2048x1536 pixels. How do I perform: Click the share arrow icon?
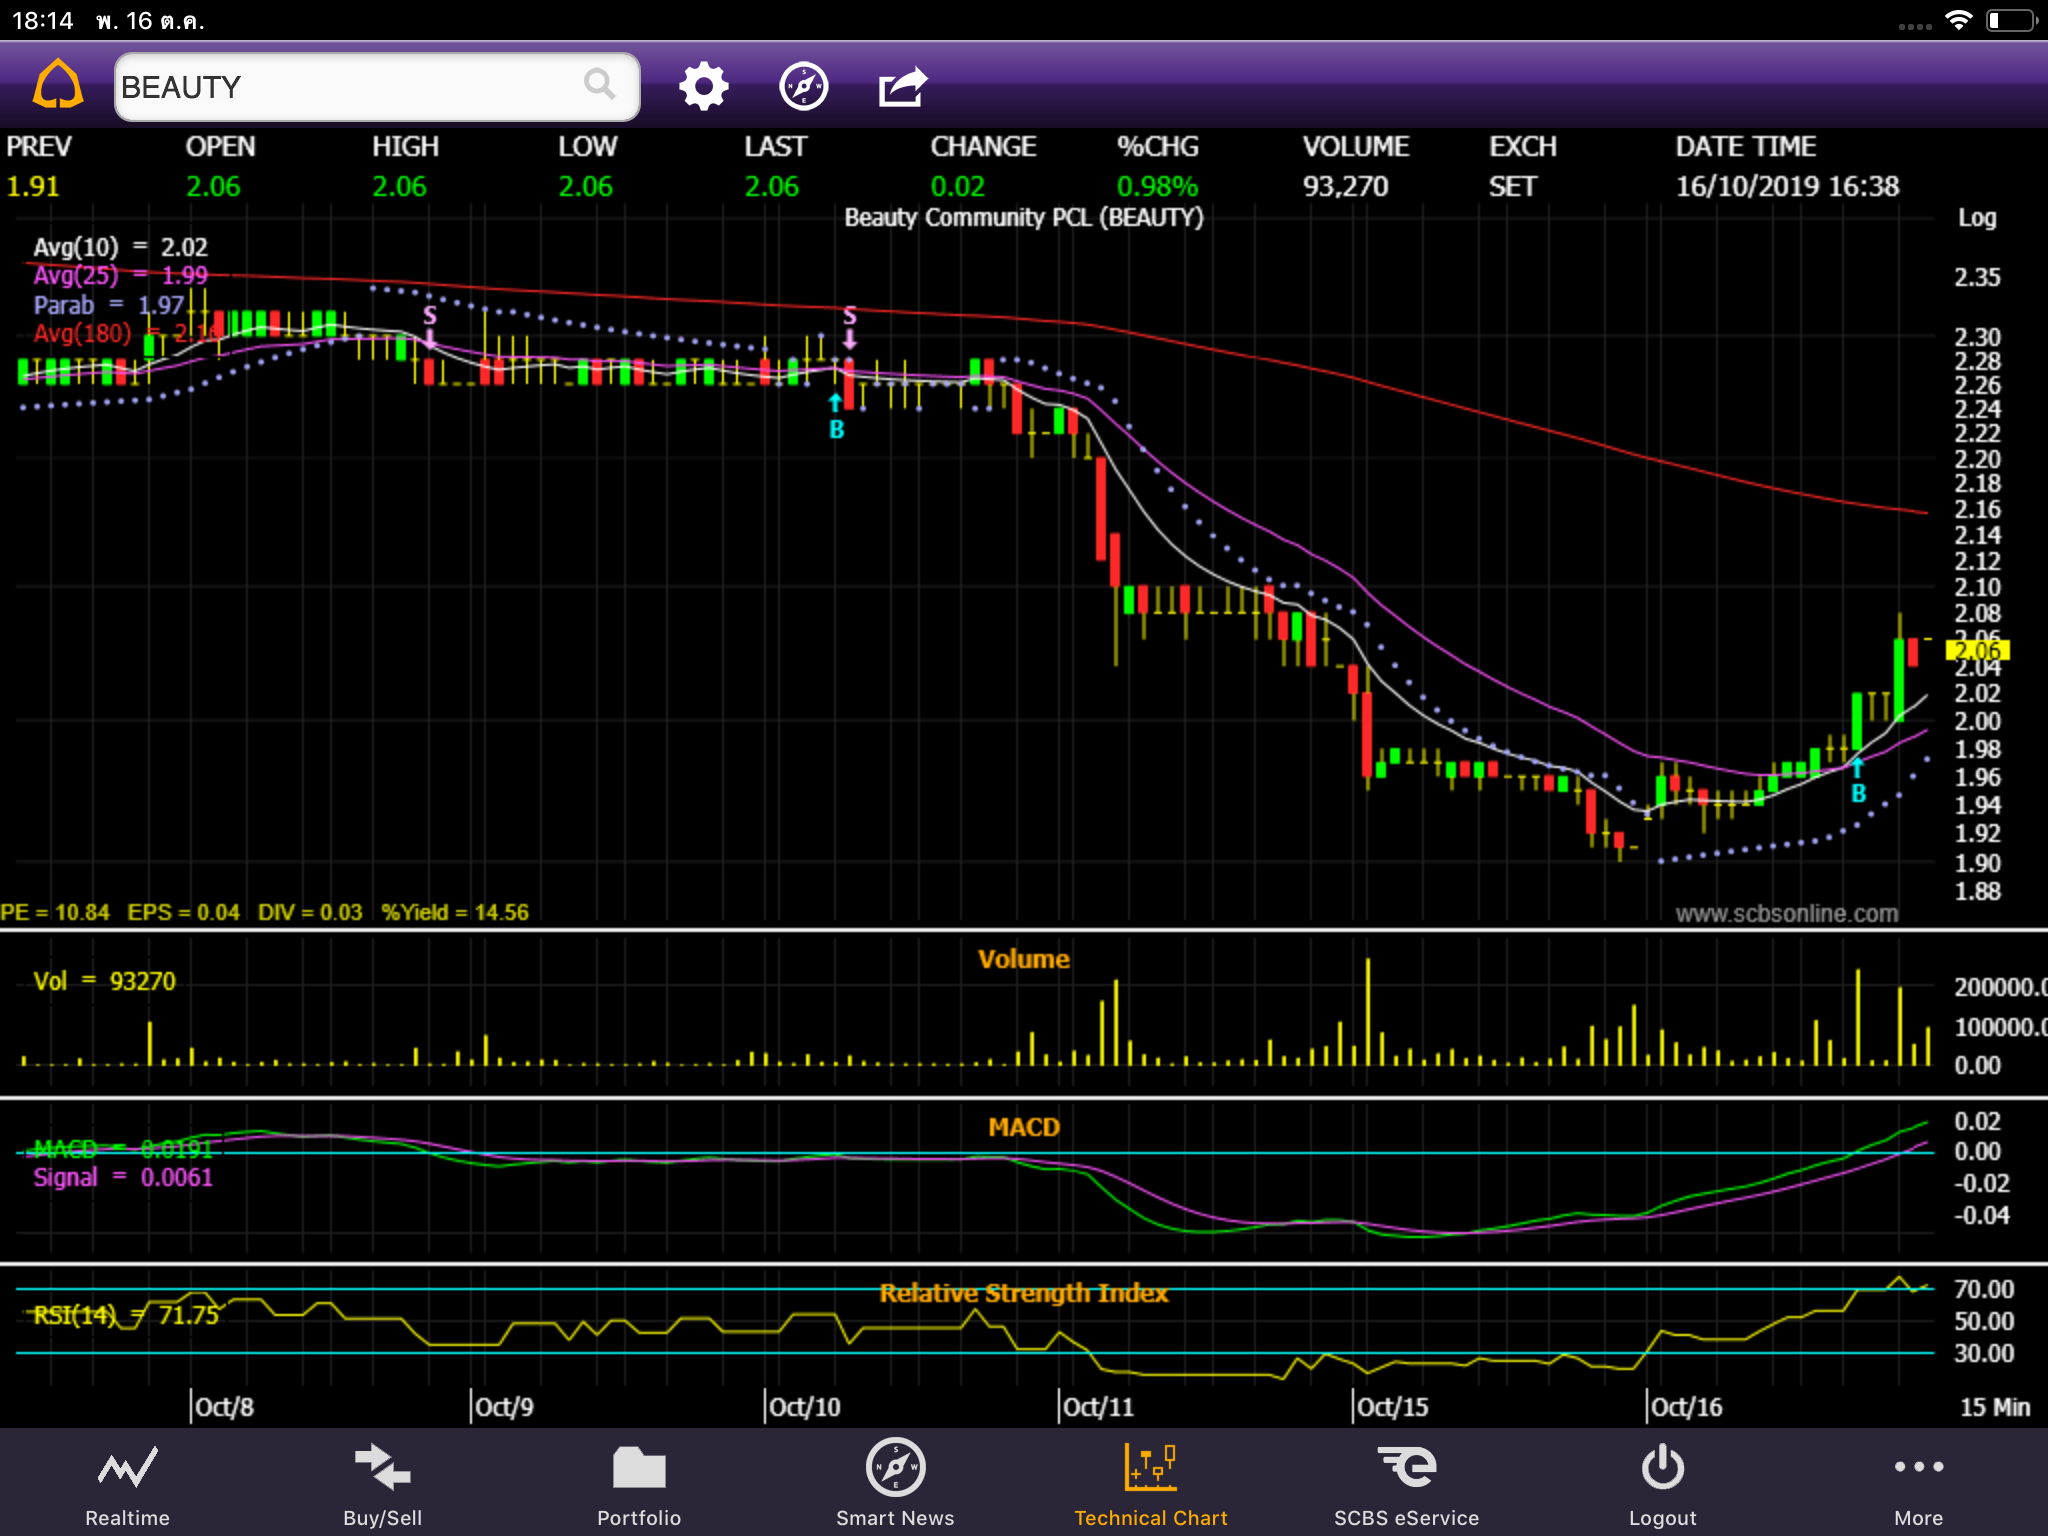click(x=903, y=86)
